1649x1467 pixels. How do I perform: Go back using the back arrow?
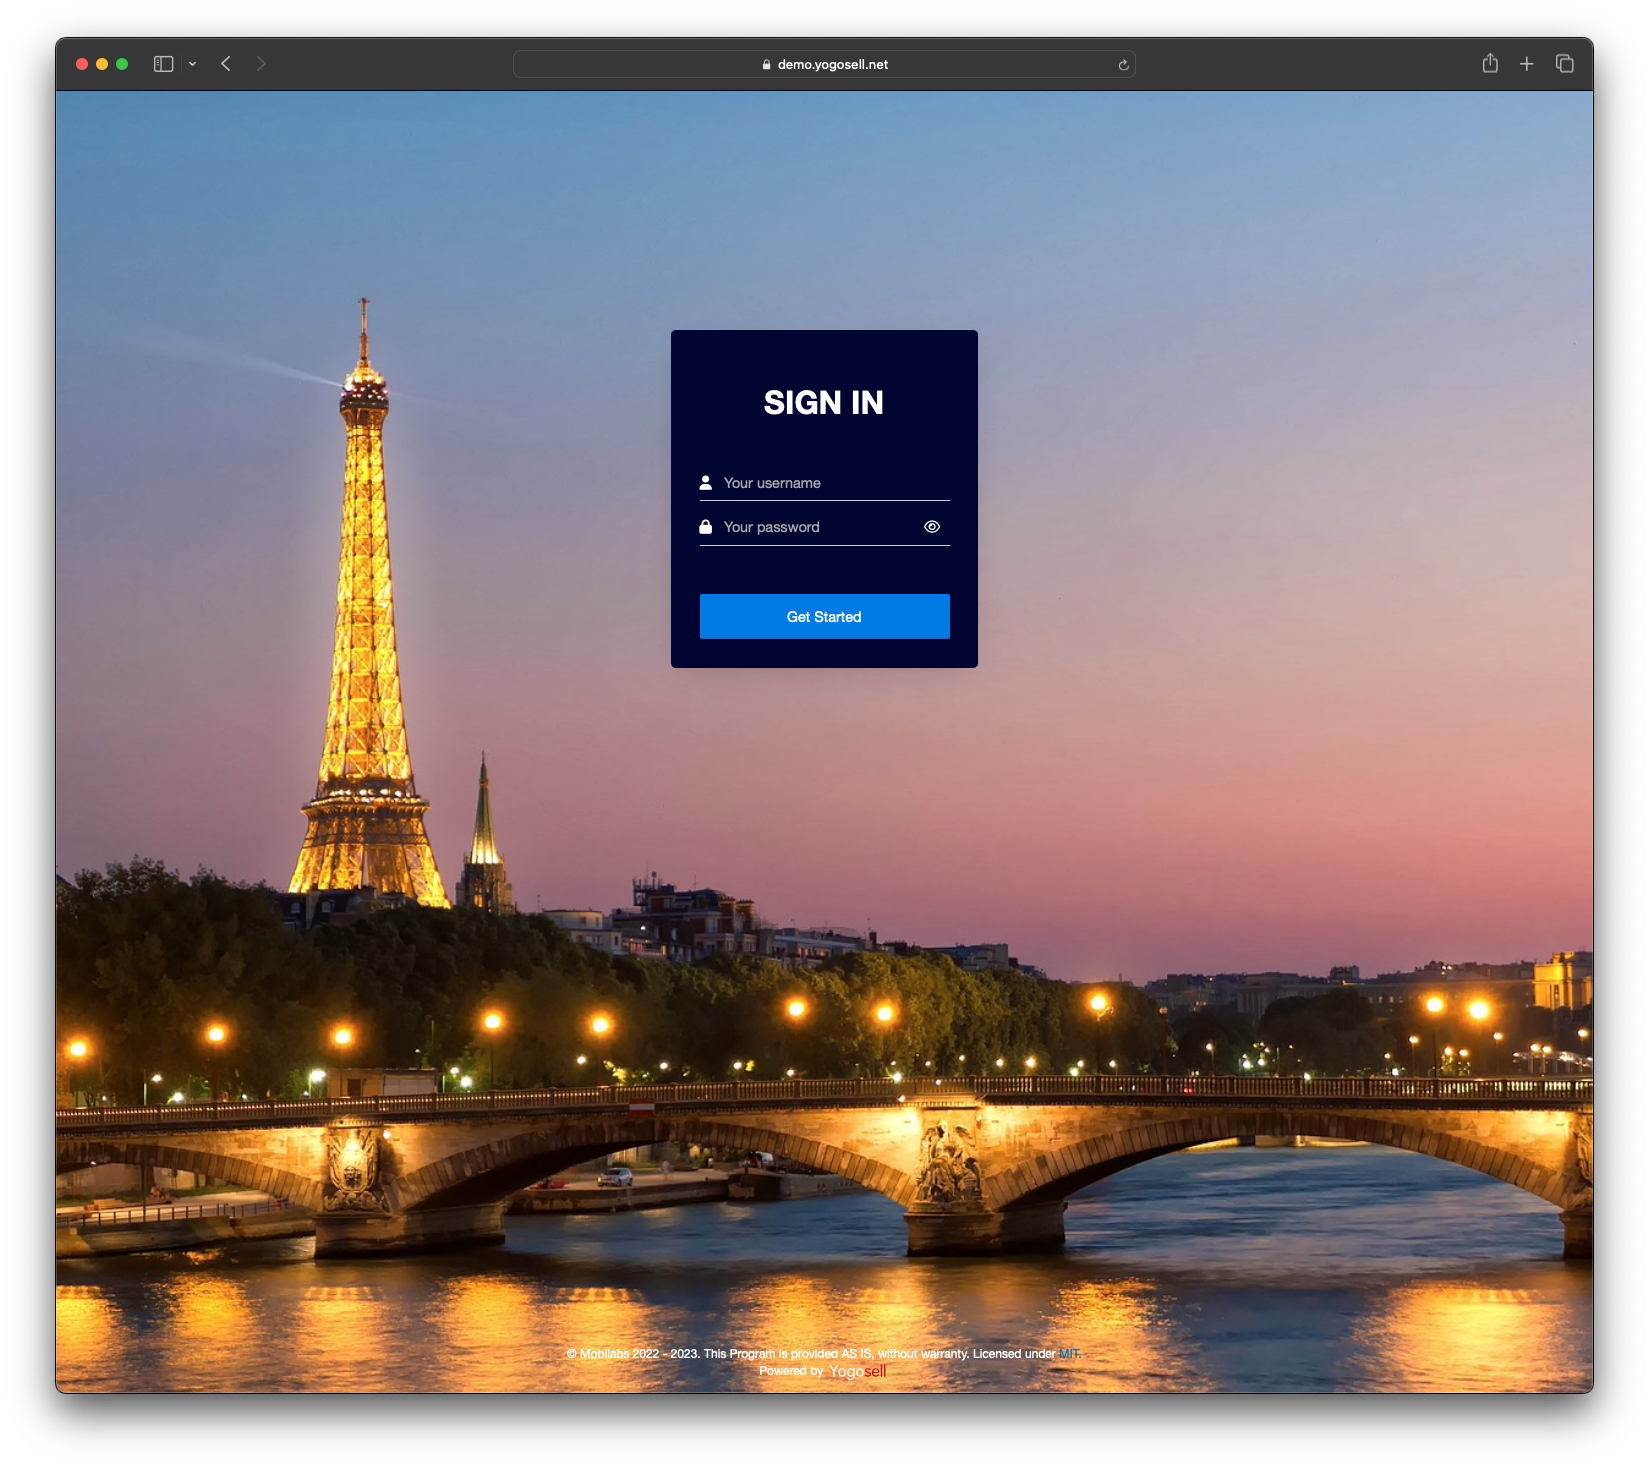point(226,64)
